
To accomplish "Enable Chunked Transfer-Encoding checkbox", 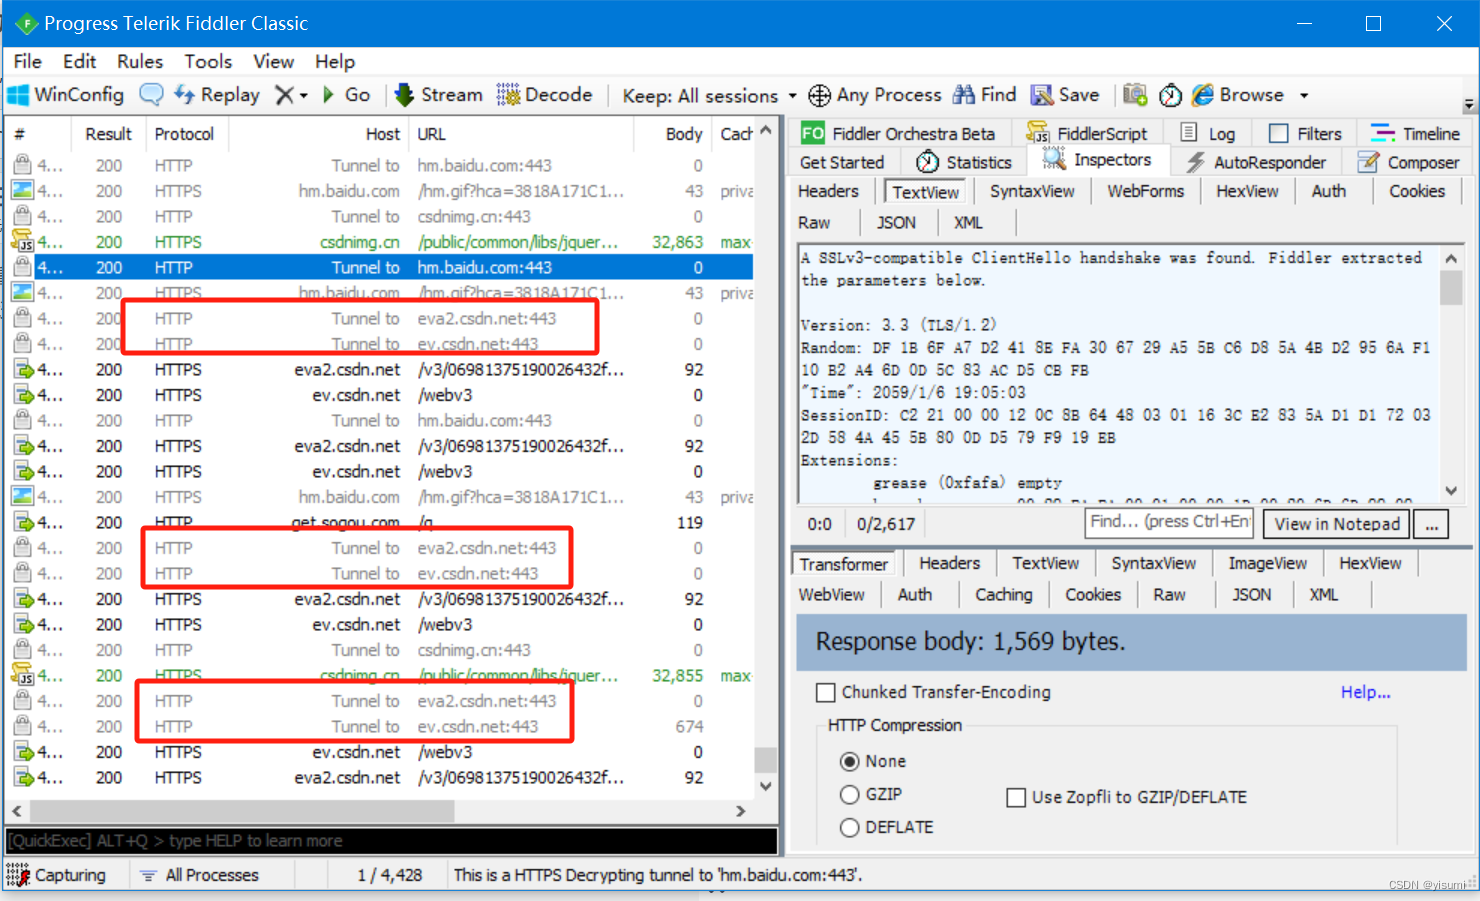I will tap(825, 692).
